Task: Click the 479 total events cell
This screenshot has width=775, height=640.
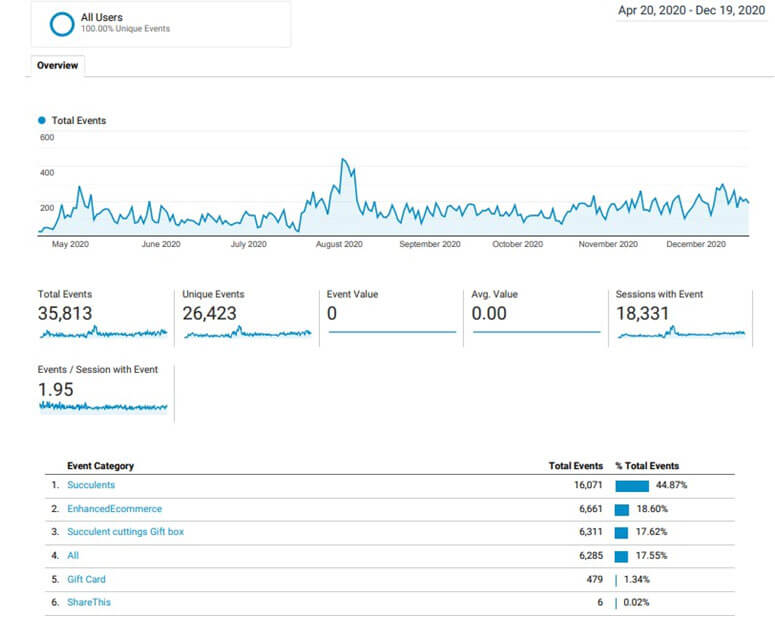Action: [x=595, y=579]
